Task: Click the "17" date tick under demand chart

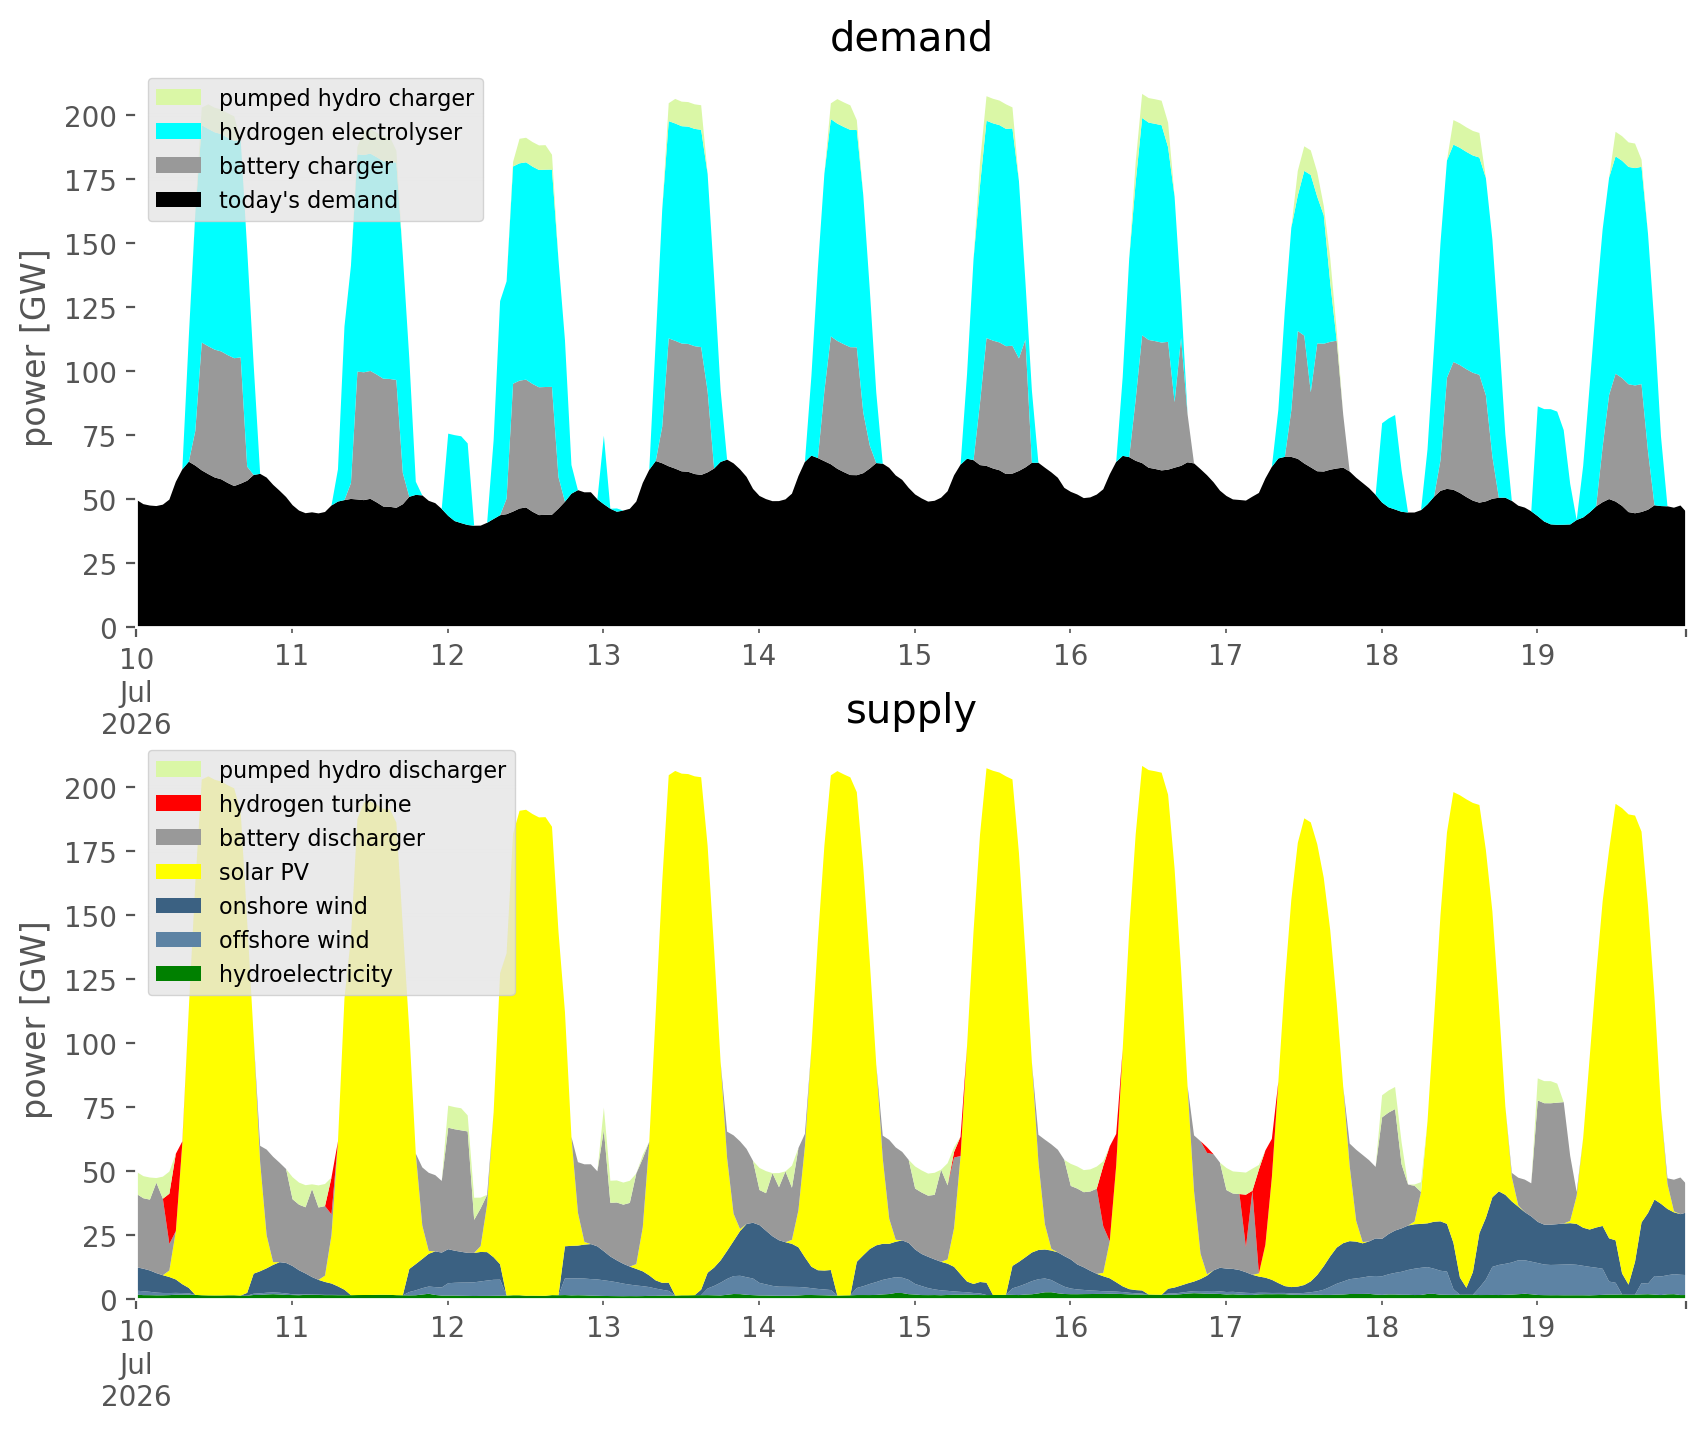Action: tap(1225, 657)
